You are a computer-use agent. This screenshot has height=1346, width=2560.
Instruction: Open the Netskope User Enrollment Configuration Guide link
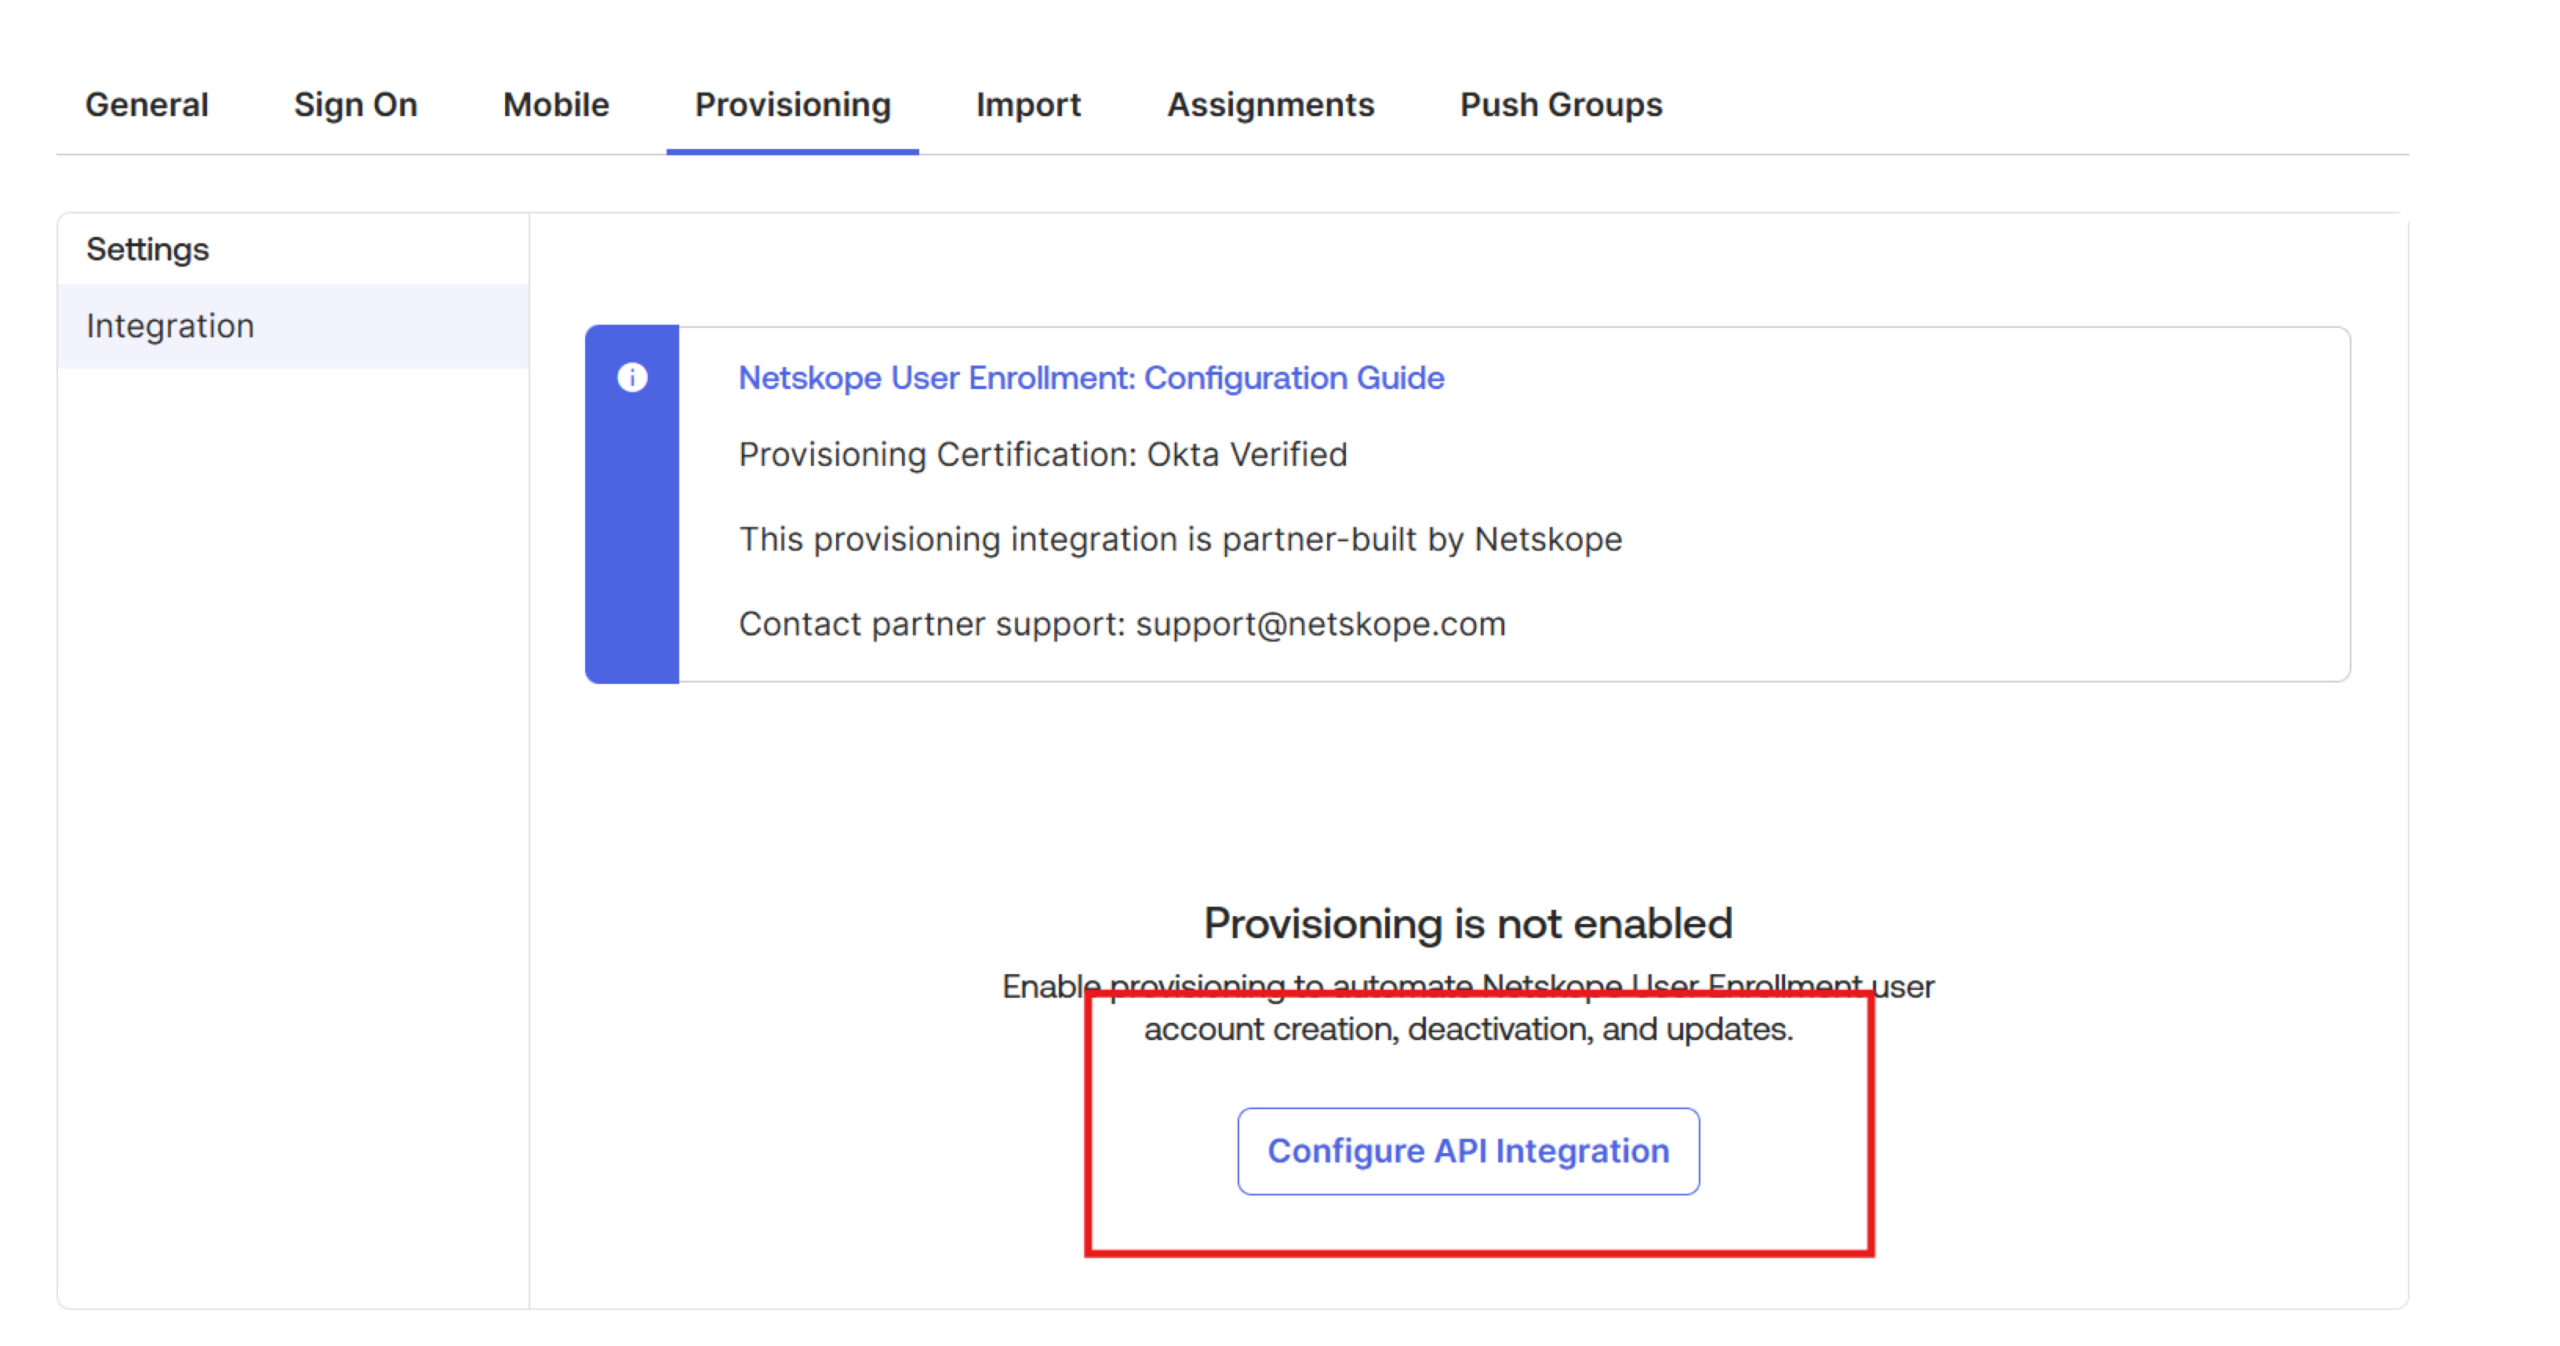click(1091, 378)
